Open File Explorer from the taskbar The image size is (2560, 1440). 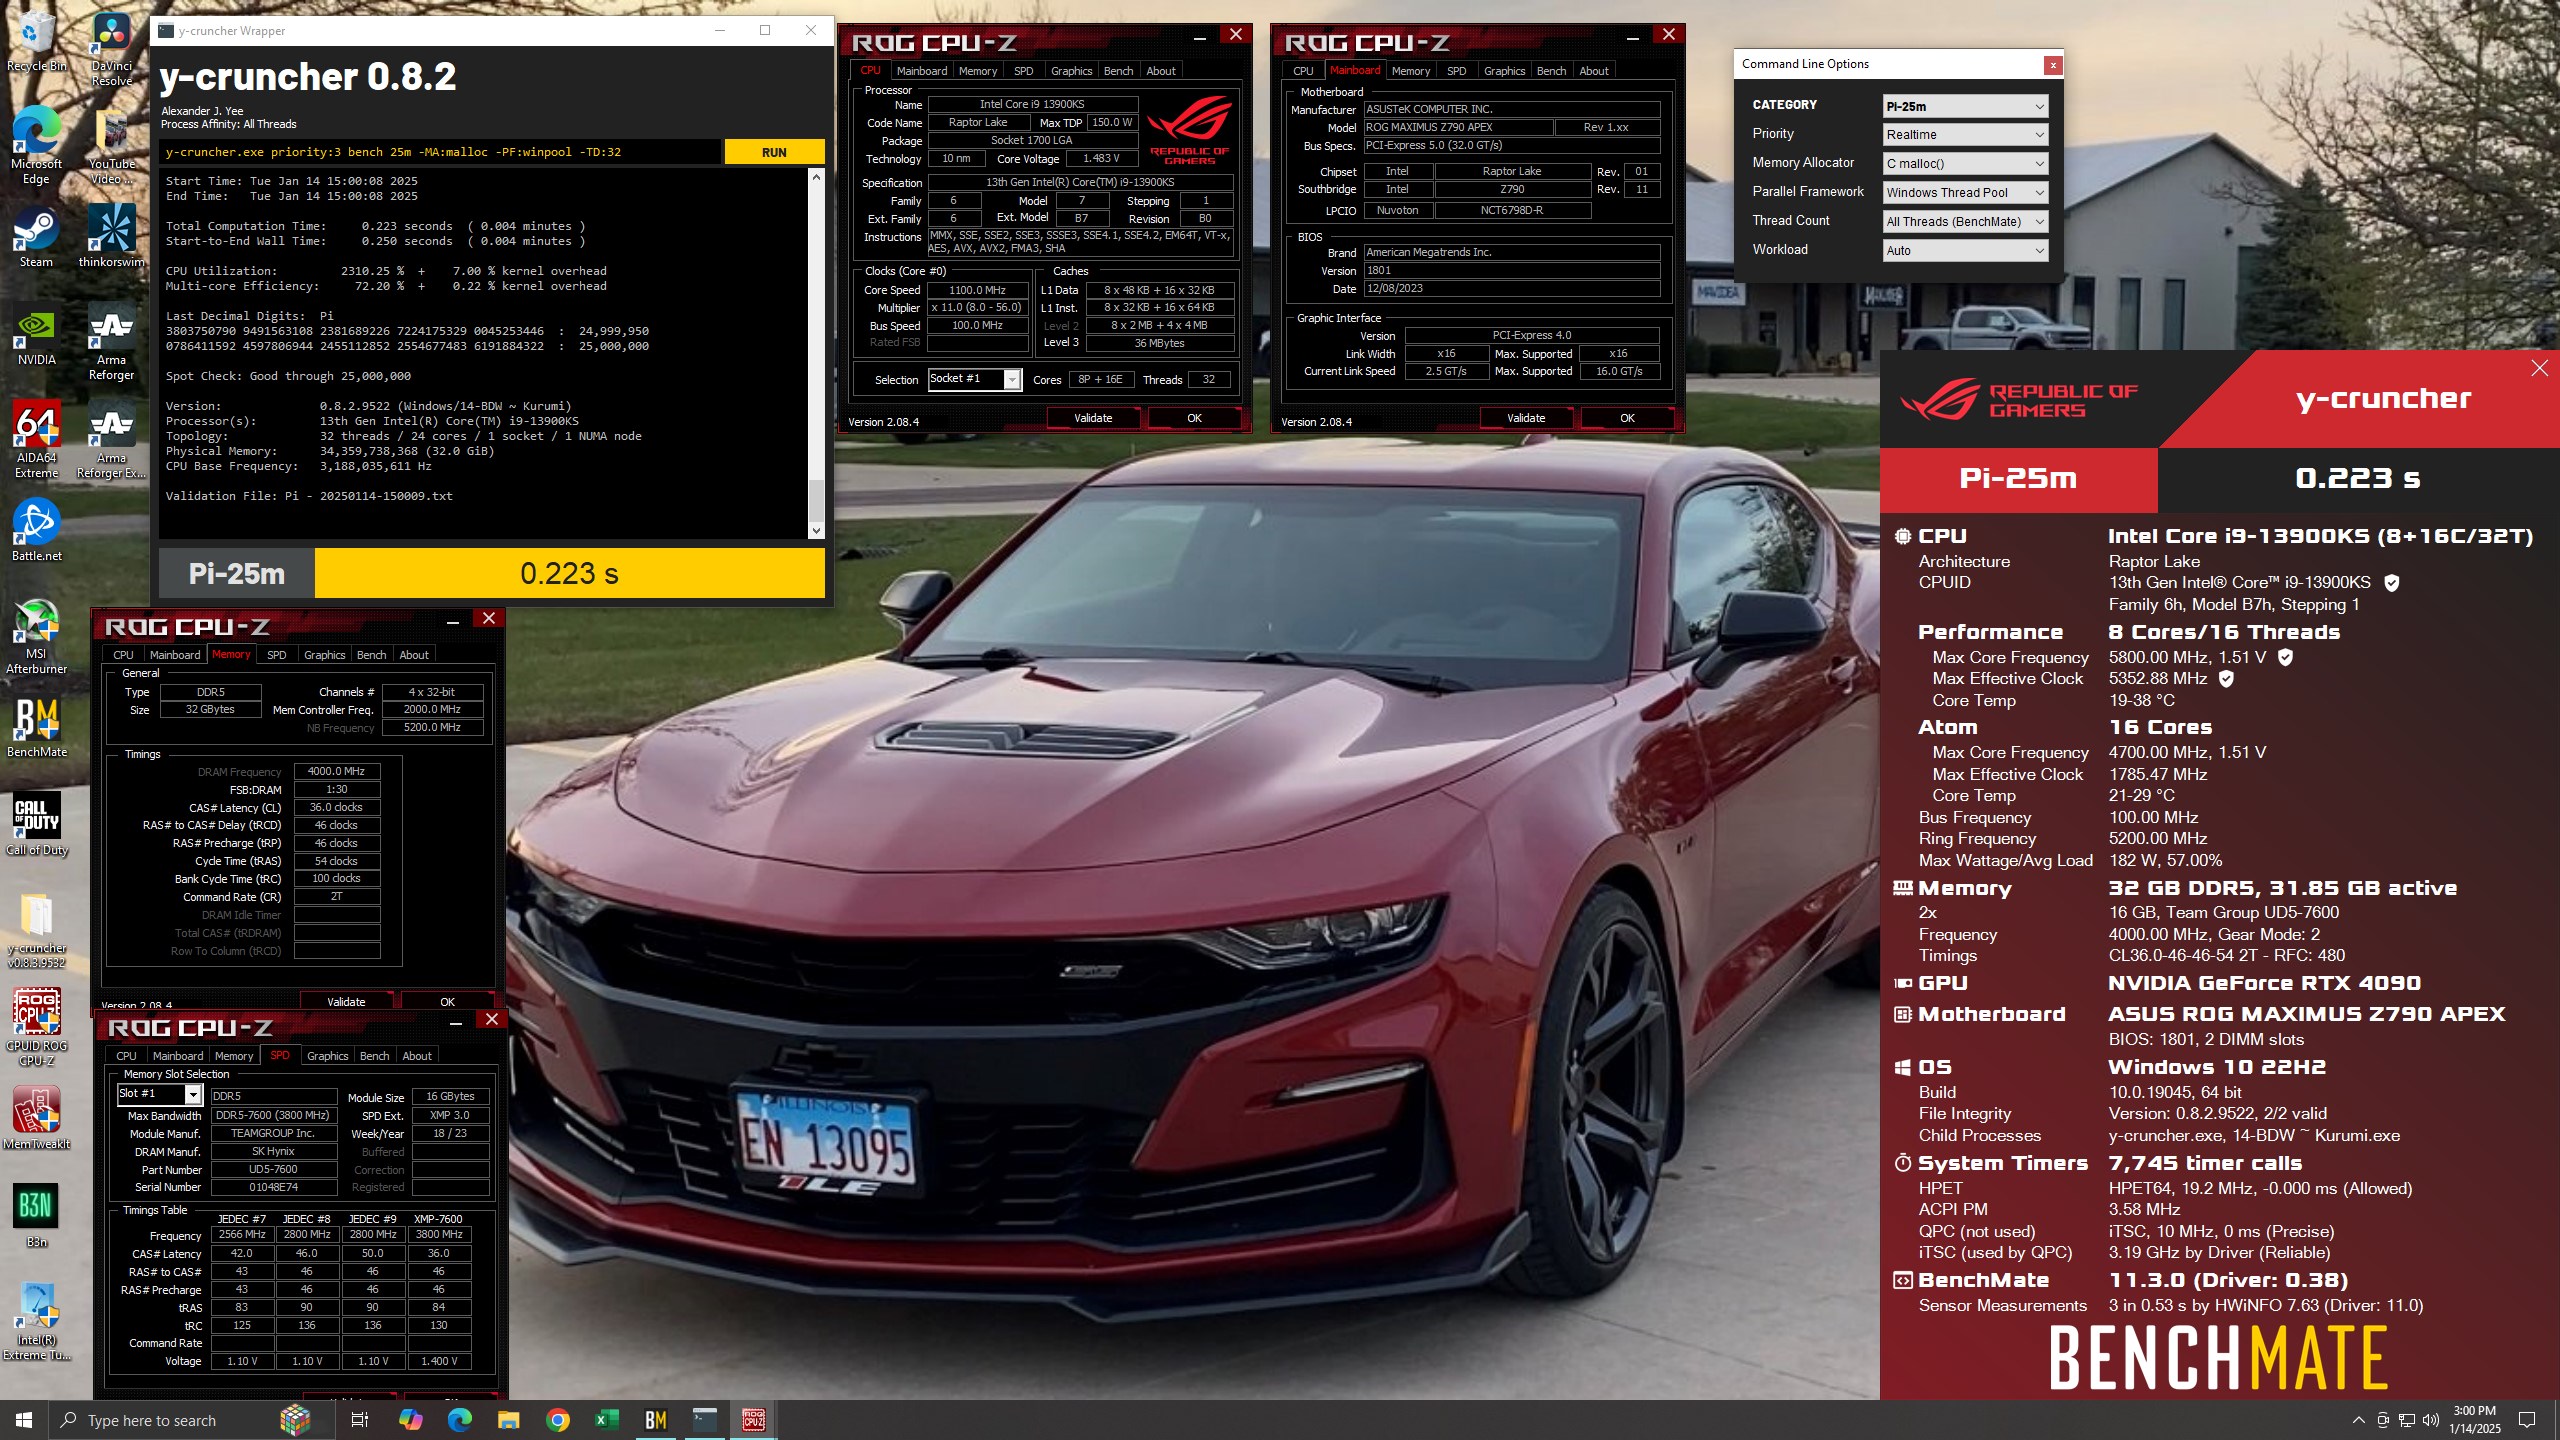tap(508, 1420)
